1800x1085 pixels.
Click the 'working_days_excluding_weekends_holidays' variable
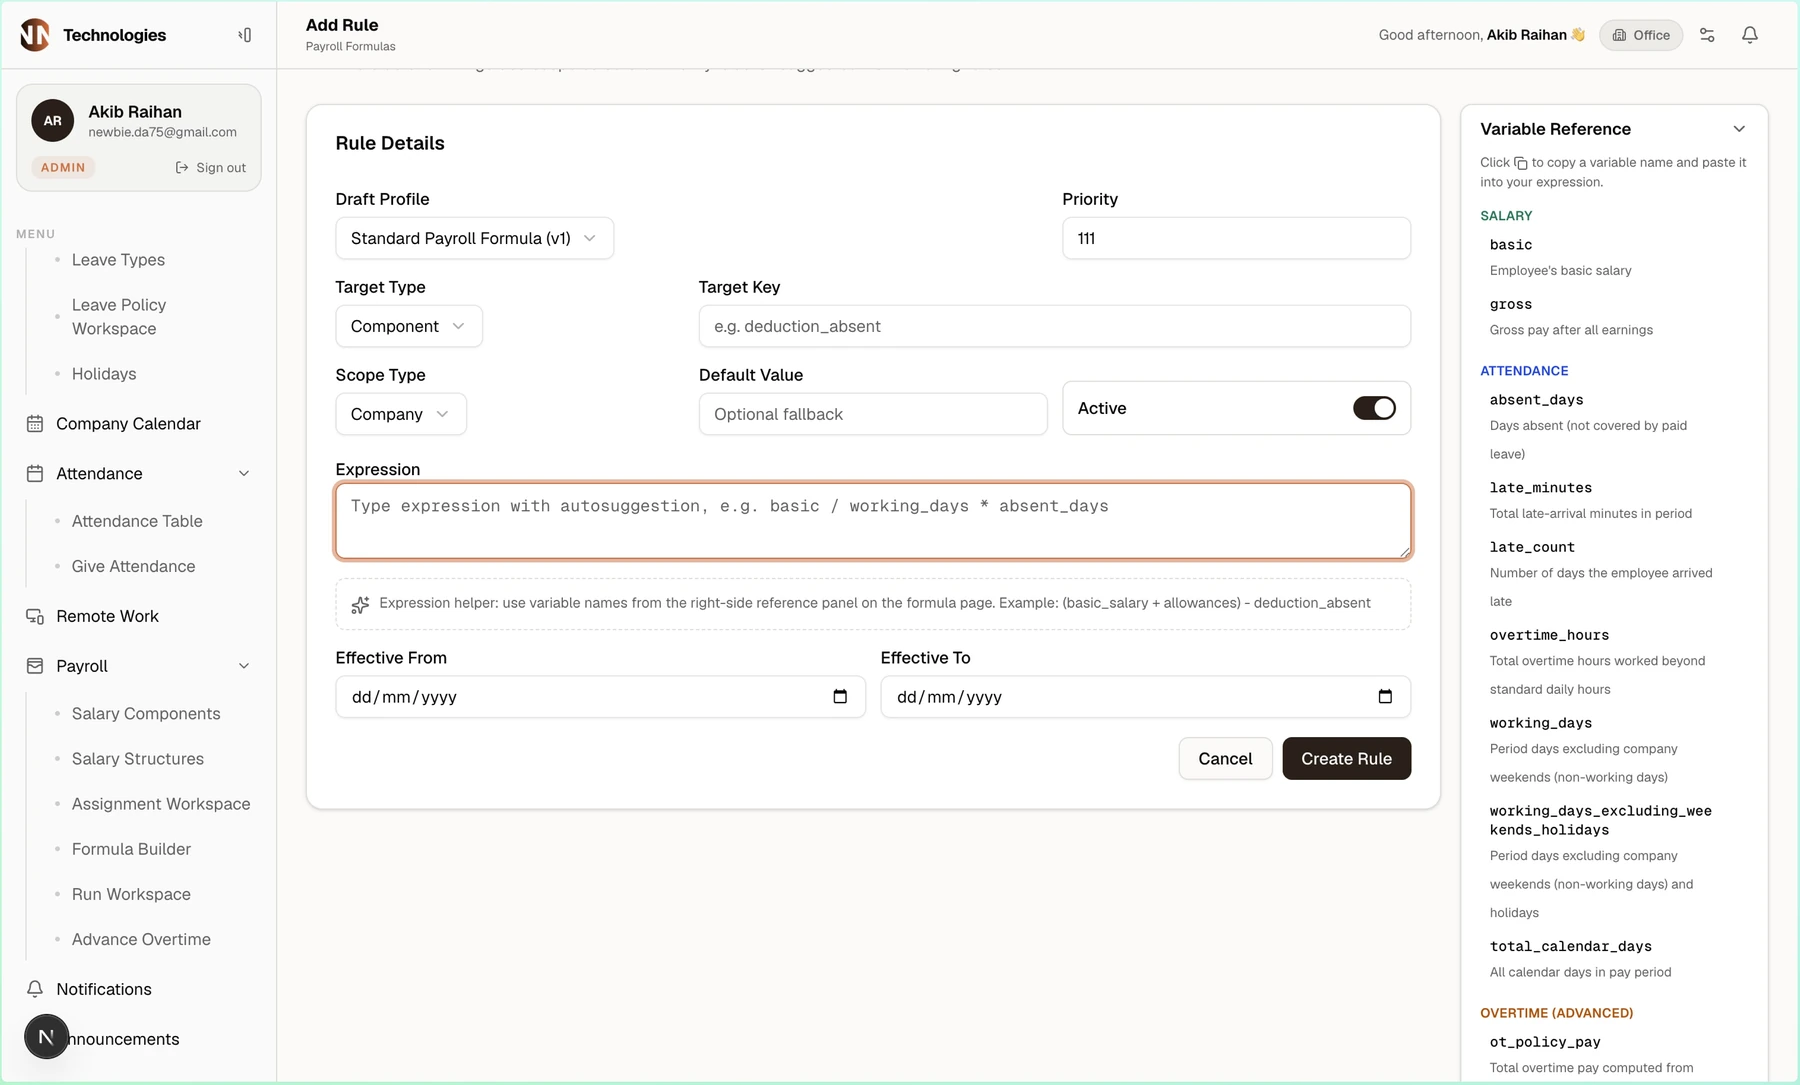[x=1600, y=820]
